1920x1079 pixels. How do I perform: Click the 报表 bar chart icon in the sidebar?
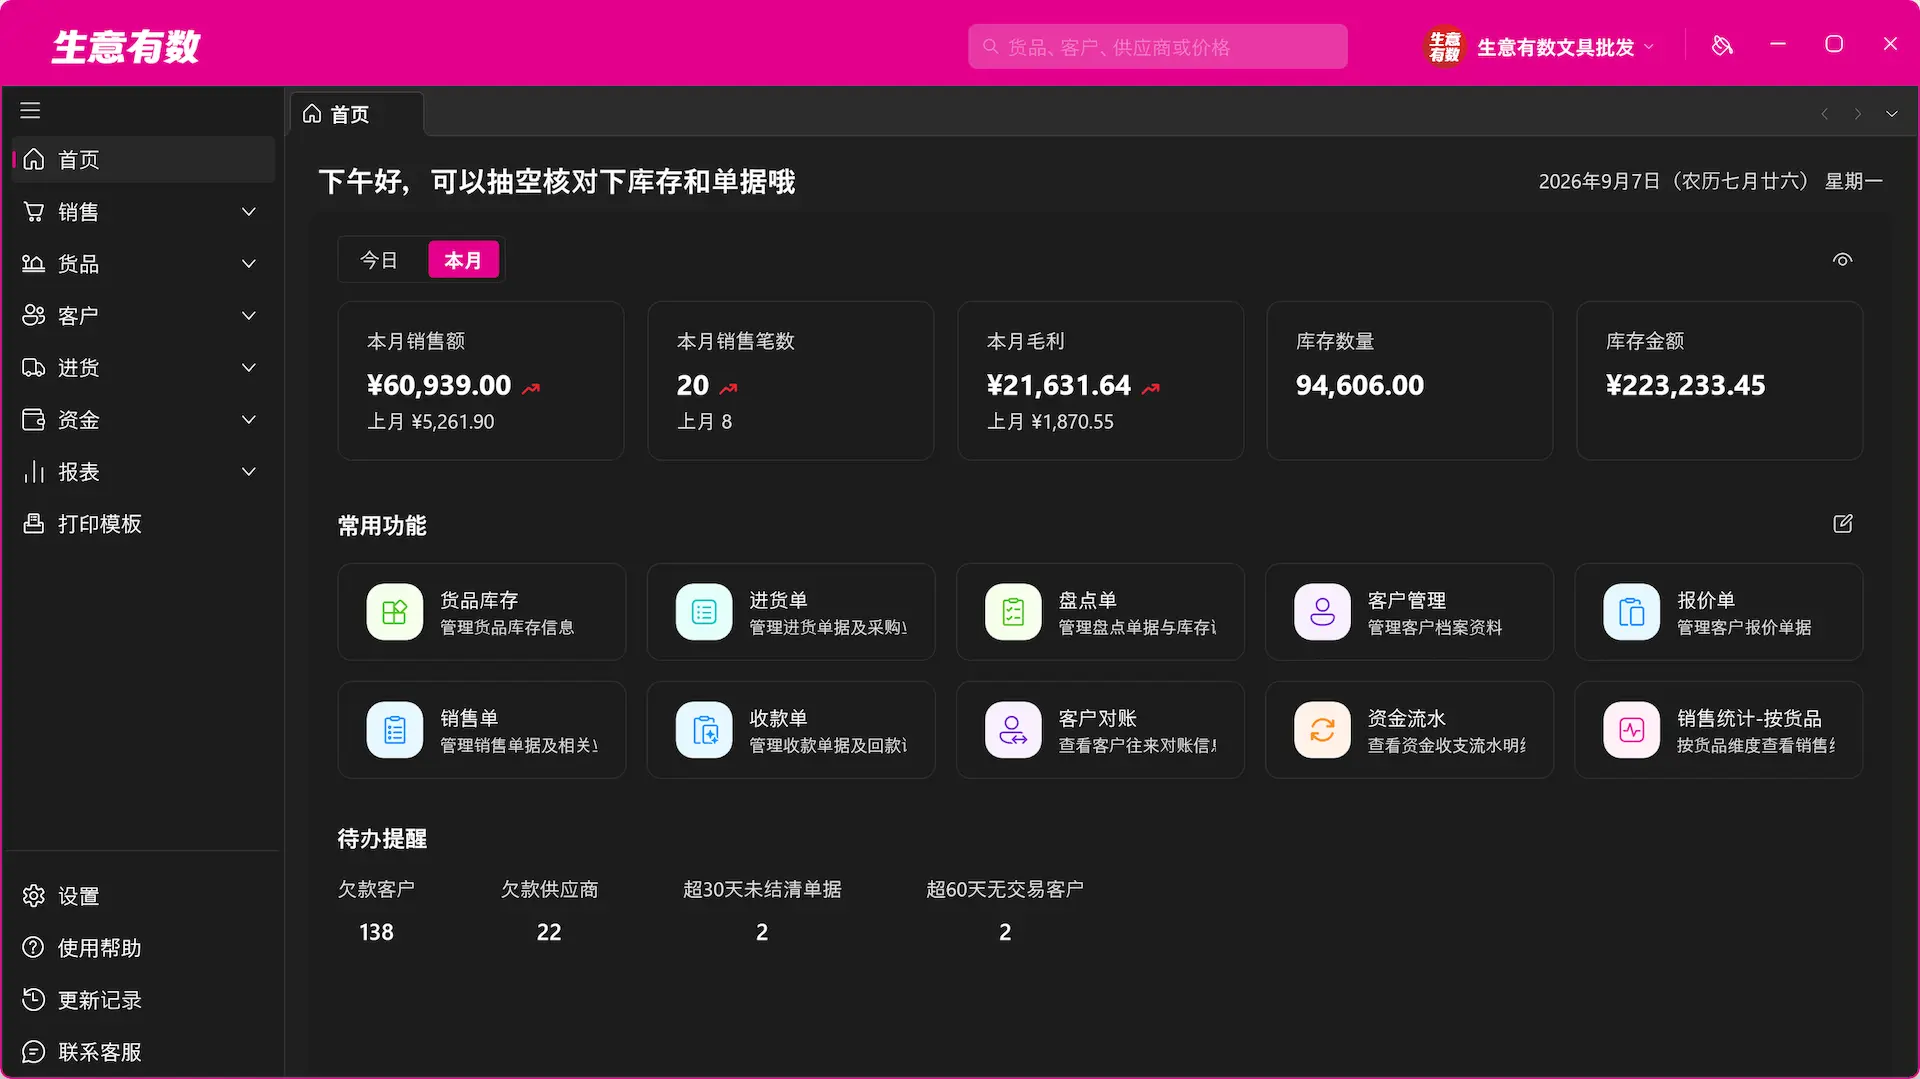point(34,472)
